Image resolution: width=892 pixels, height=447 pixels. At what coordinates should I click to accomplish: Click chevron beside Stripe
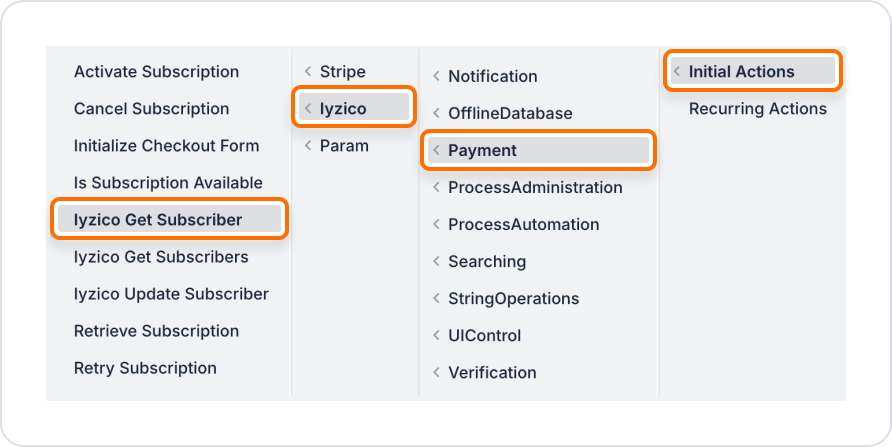(x=308, y=72)
